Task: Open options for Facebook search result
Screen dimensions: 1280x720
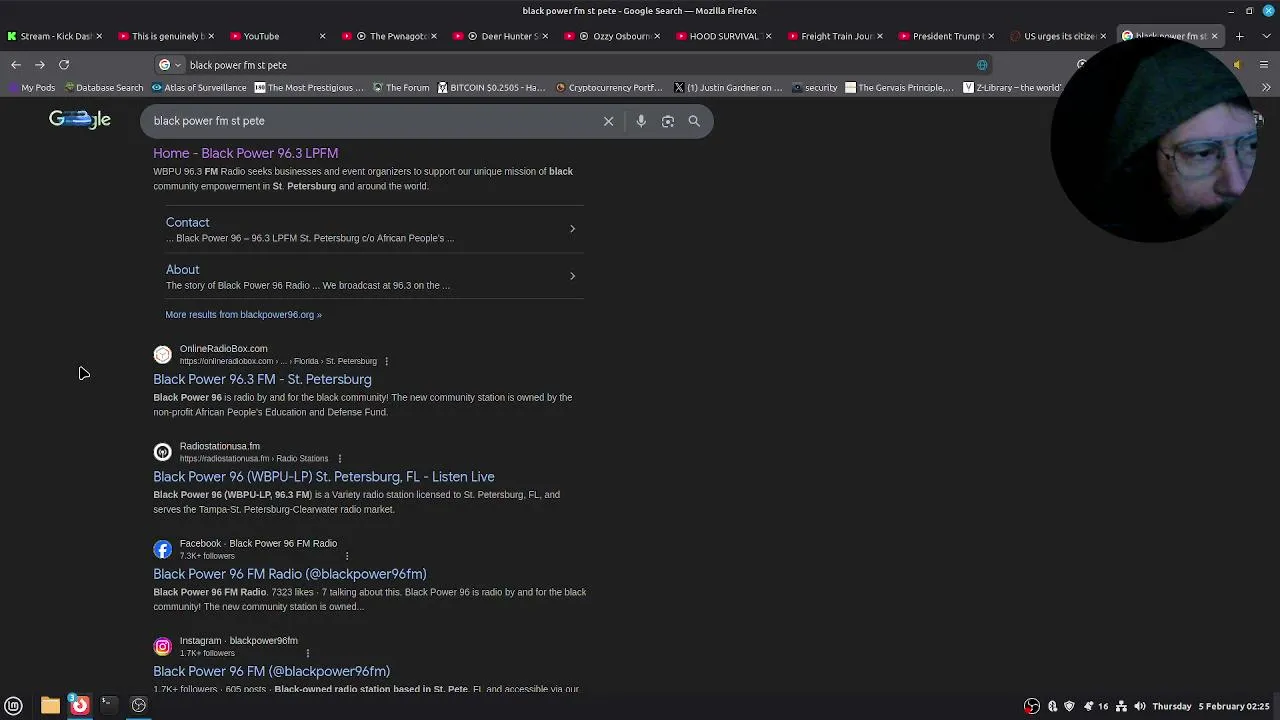Action: coord(347,556)
